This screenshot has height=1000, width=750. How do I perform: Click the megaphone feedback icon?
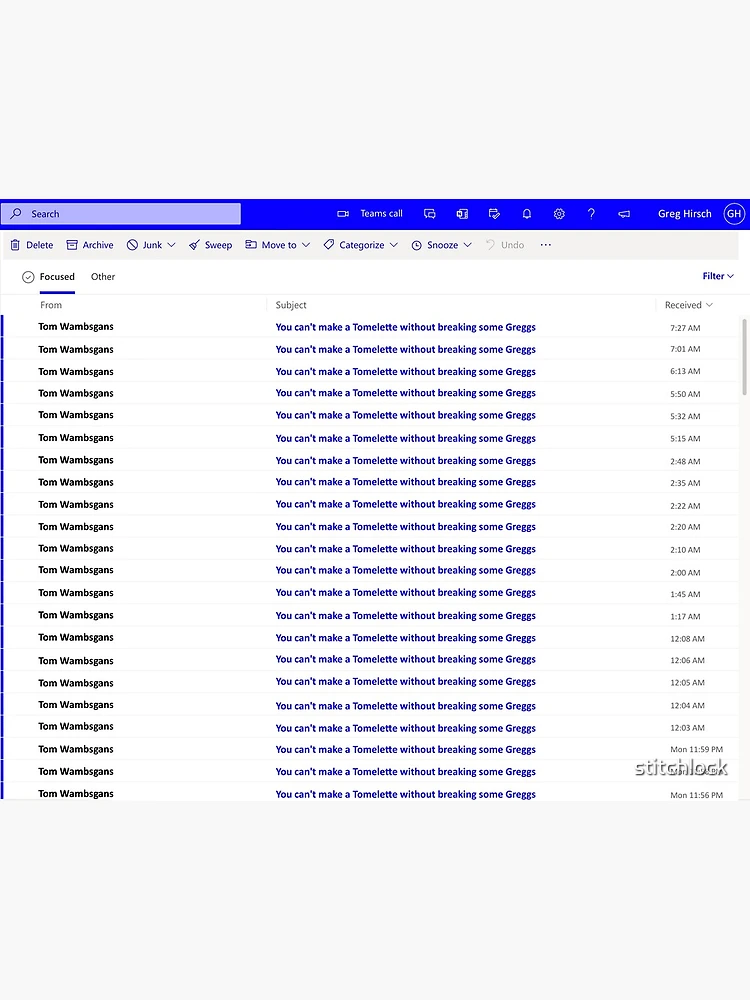(624, 214)
